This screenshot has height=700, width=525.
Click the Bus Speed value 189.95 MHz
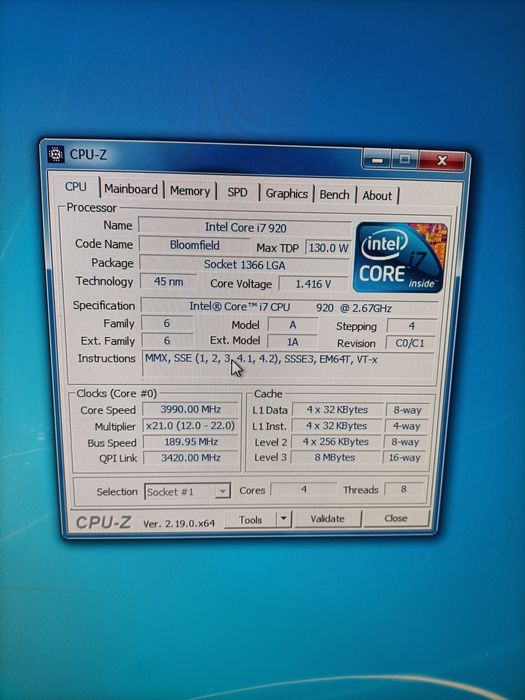pos(191,442)
